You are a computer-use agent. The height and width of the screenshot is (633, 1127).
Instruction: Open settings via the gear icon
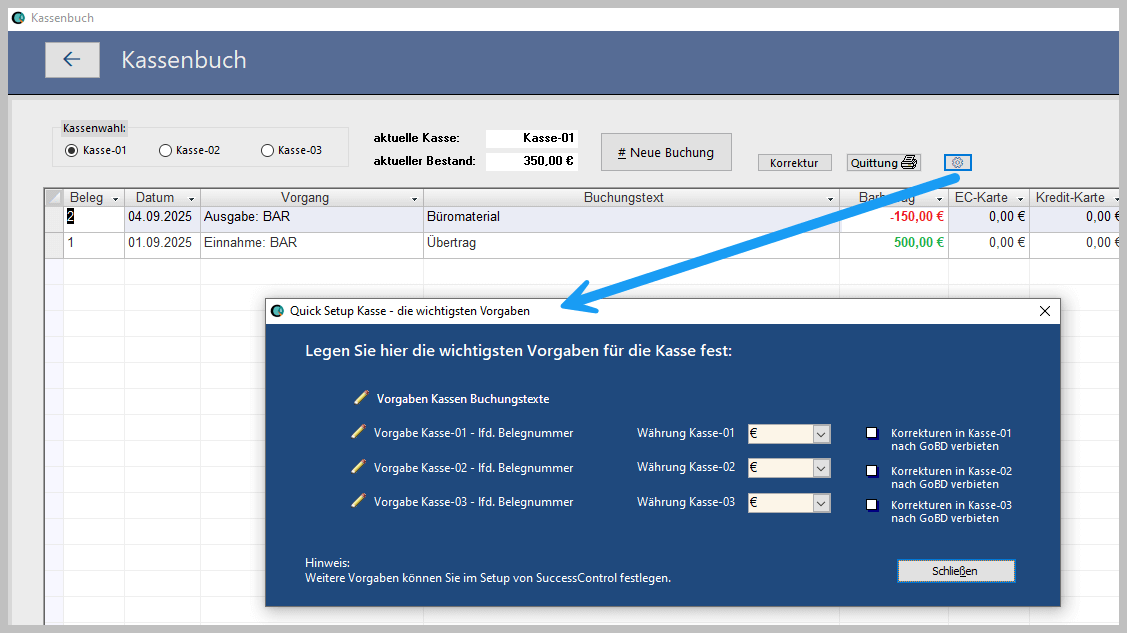point(957,163)
